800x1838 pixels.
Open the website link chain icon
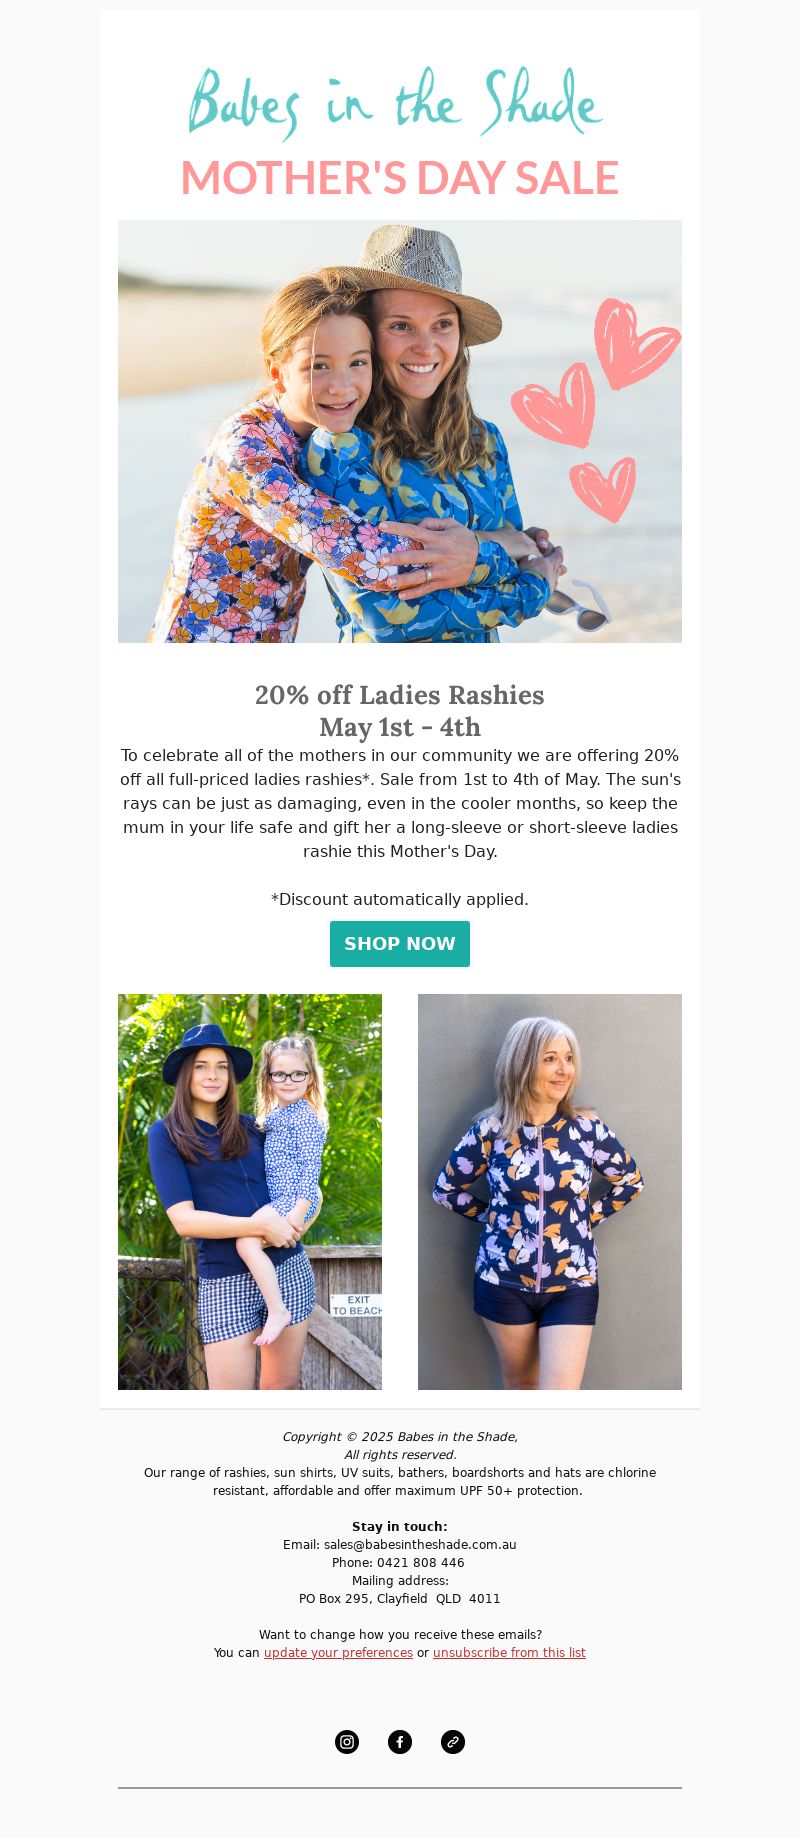tap(453, 1742)
